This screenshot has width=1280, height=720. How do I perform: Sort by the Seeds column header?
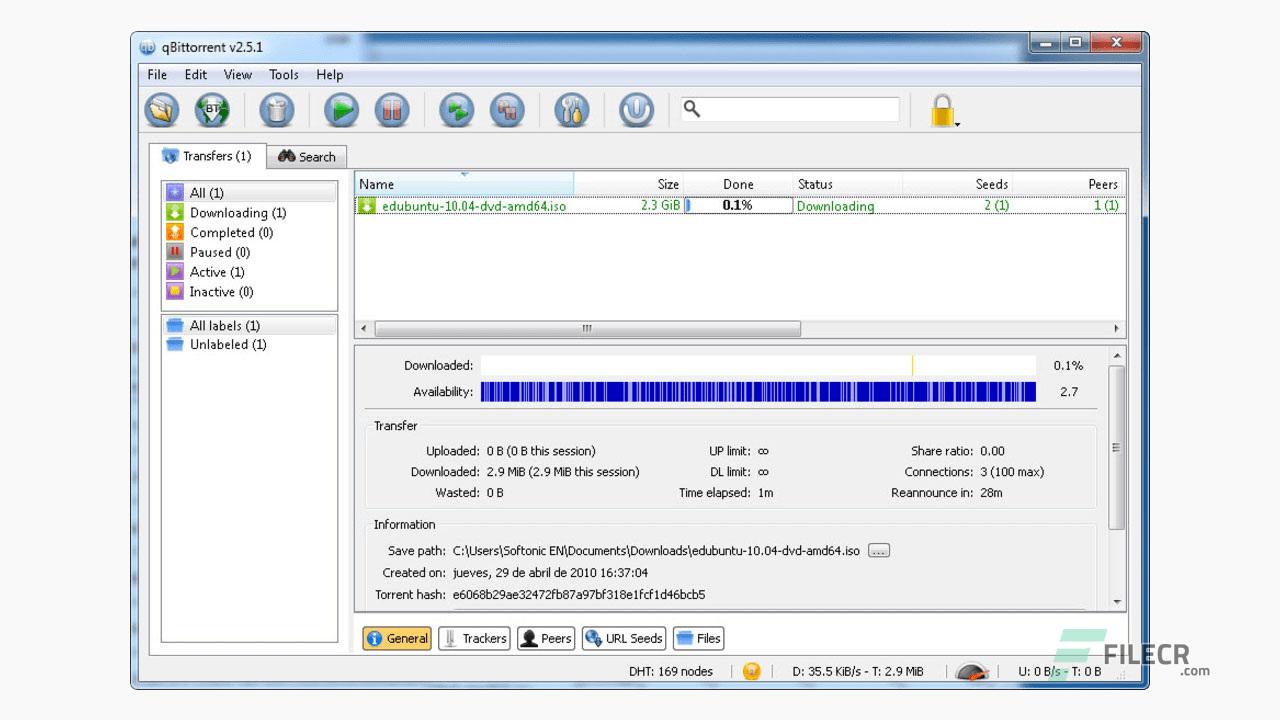click(x=958, y=184)
